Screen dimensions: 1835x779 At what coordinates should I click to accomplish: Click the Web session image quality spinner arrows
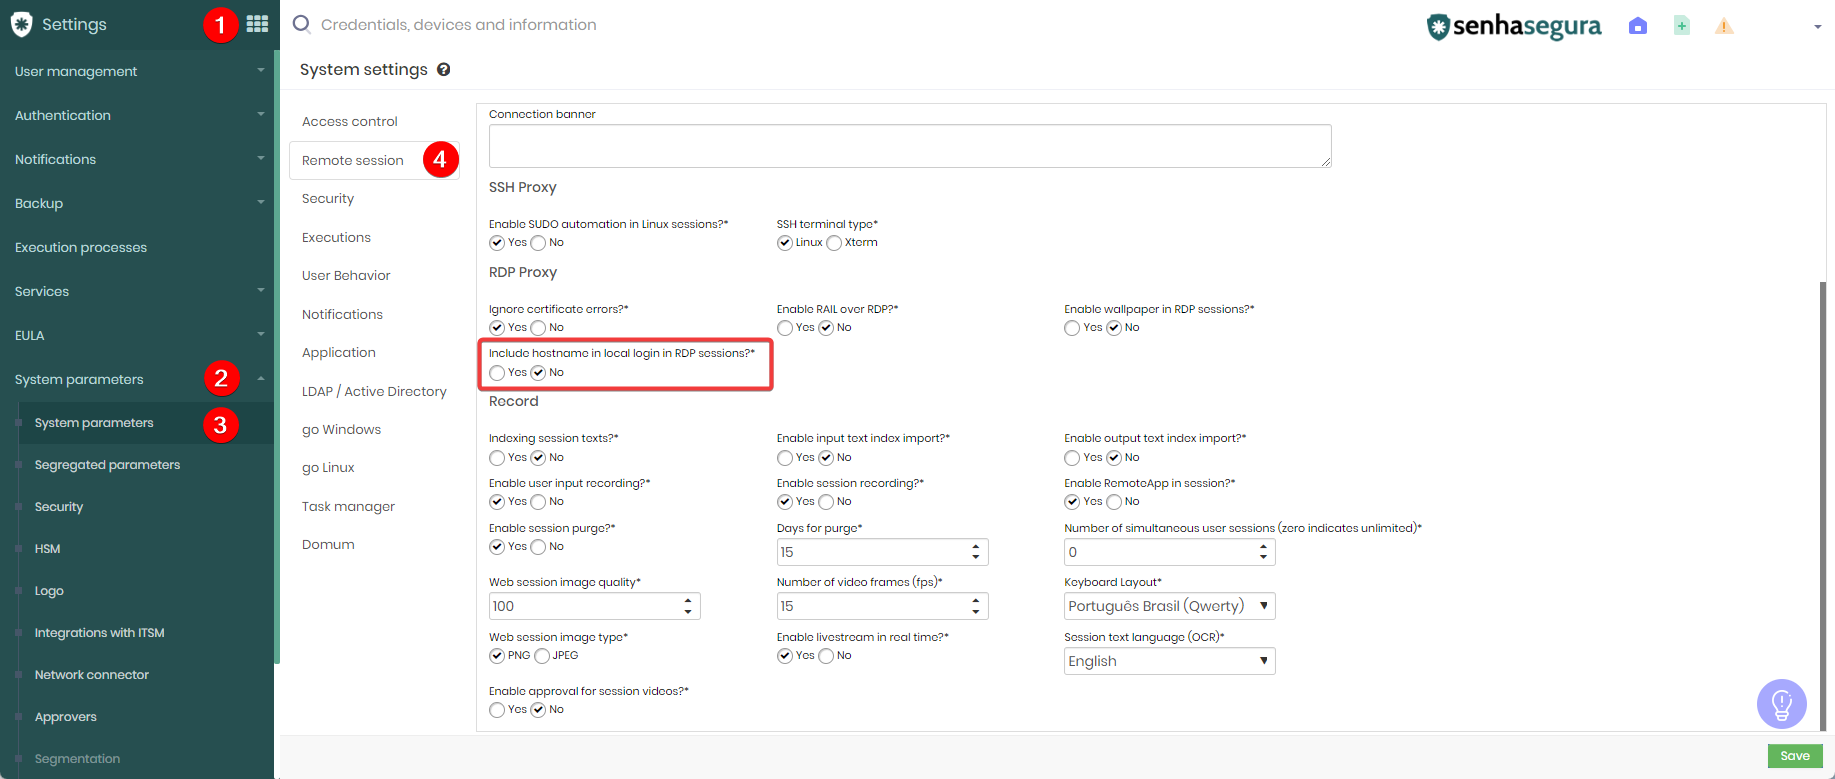[688, 606]
